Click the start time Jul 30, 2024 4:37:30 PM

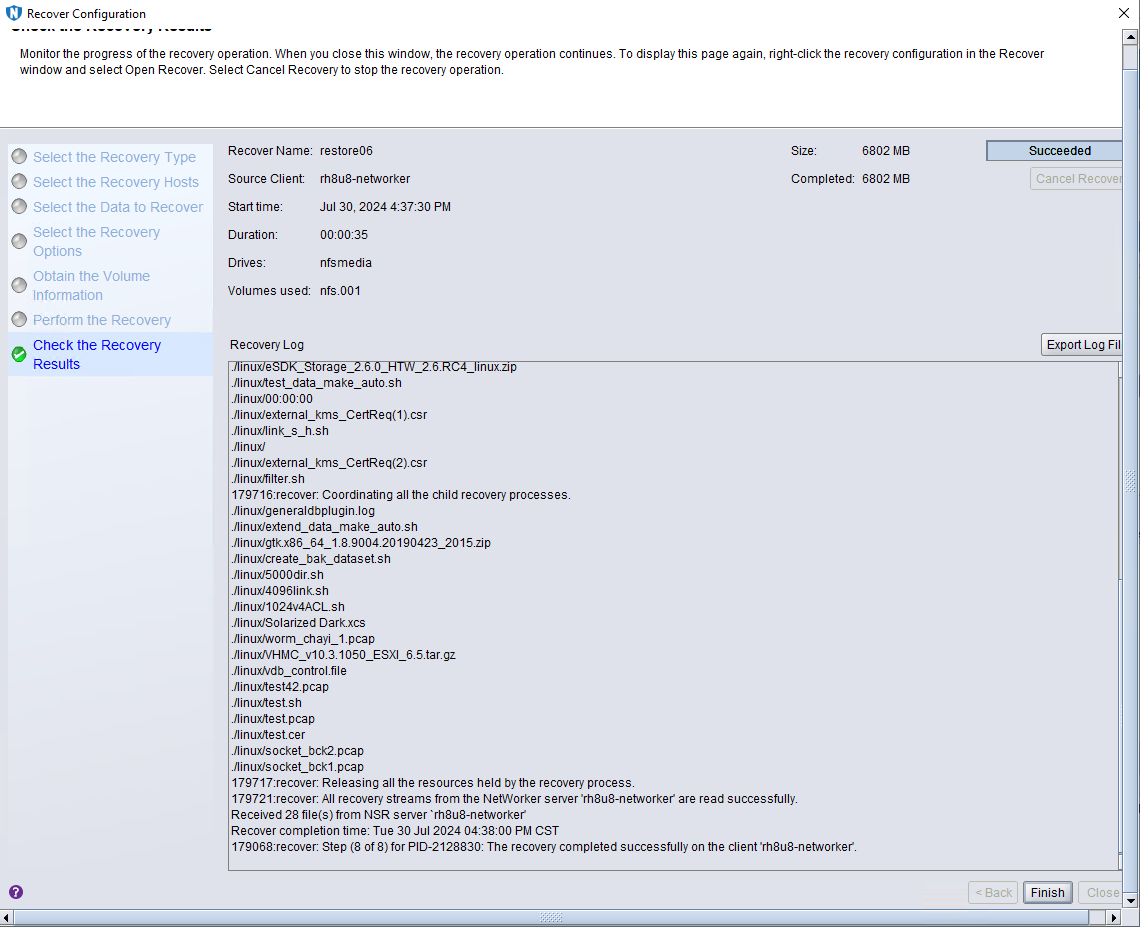click(x=385, y=206)
